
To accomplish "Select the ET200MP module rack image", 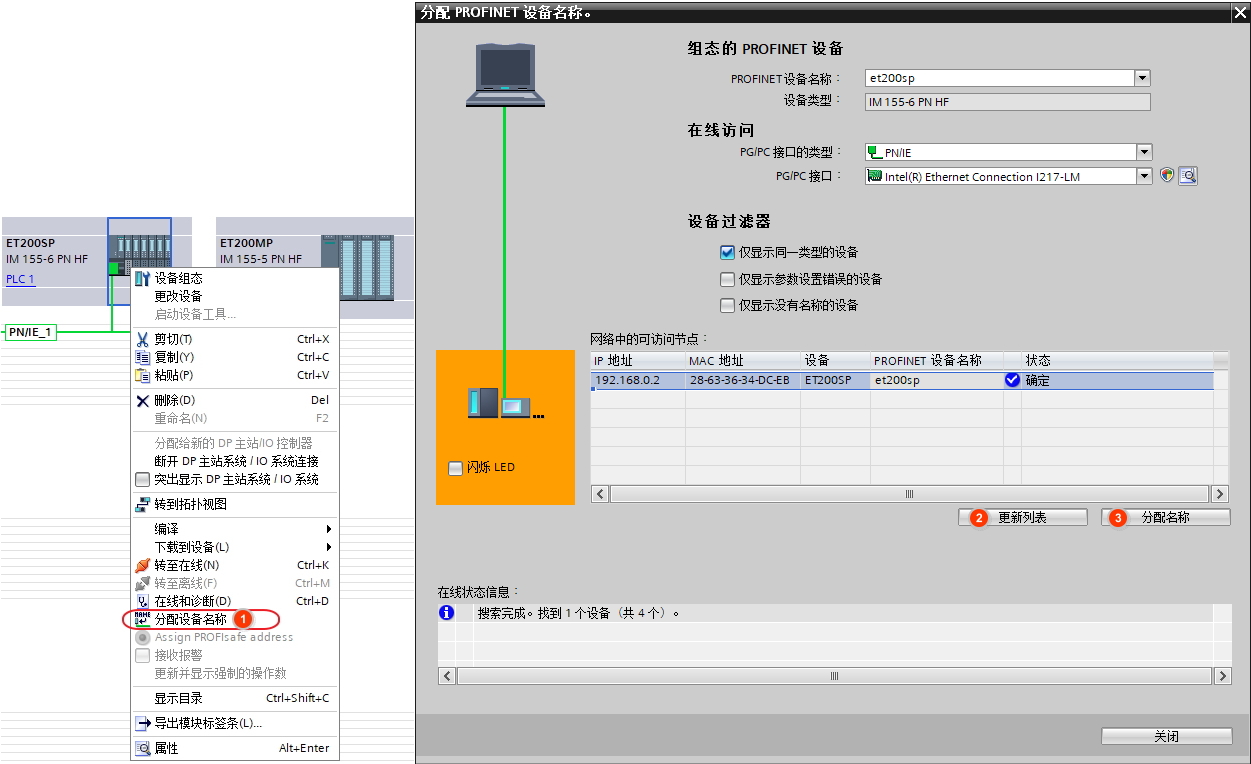I will coord(358,266).
